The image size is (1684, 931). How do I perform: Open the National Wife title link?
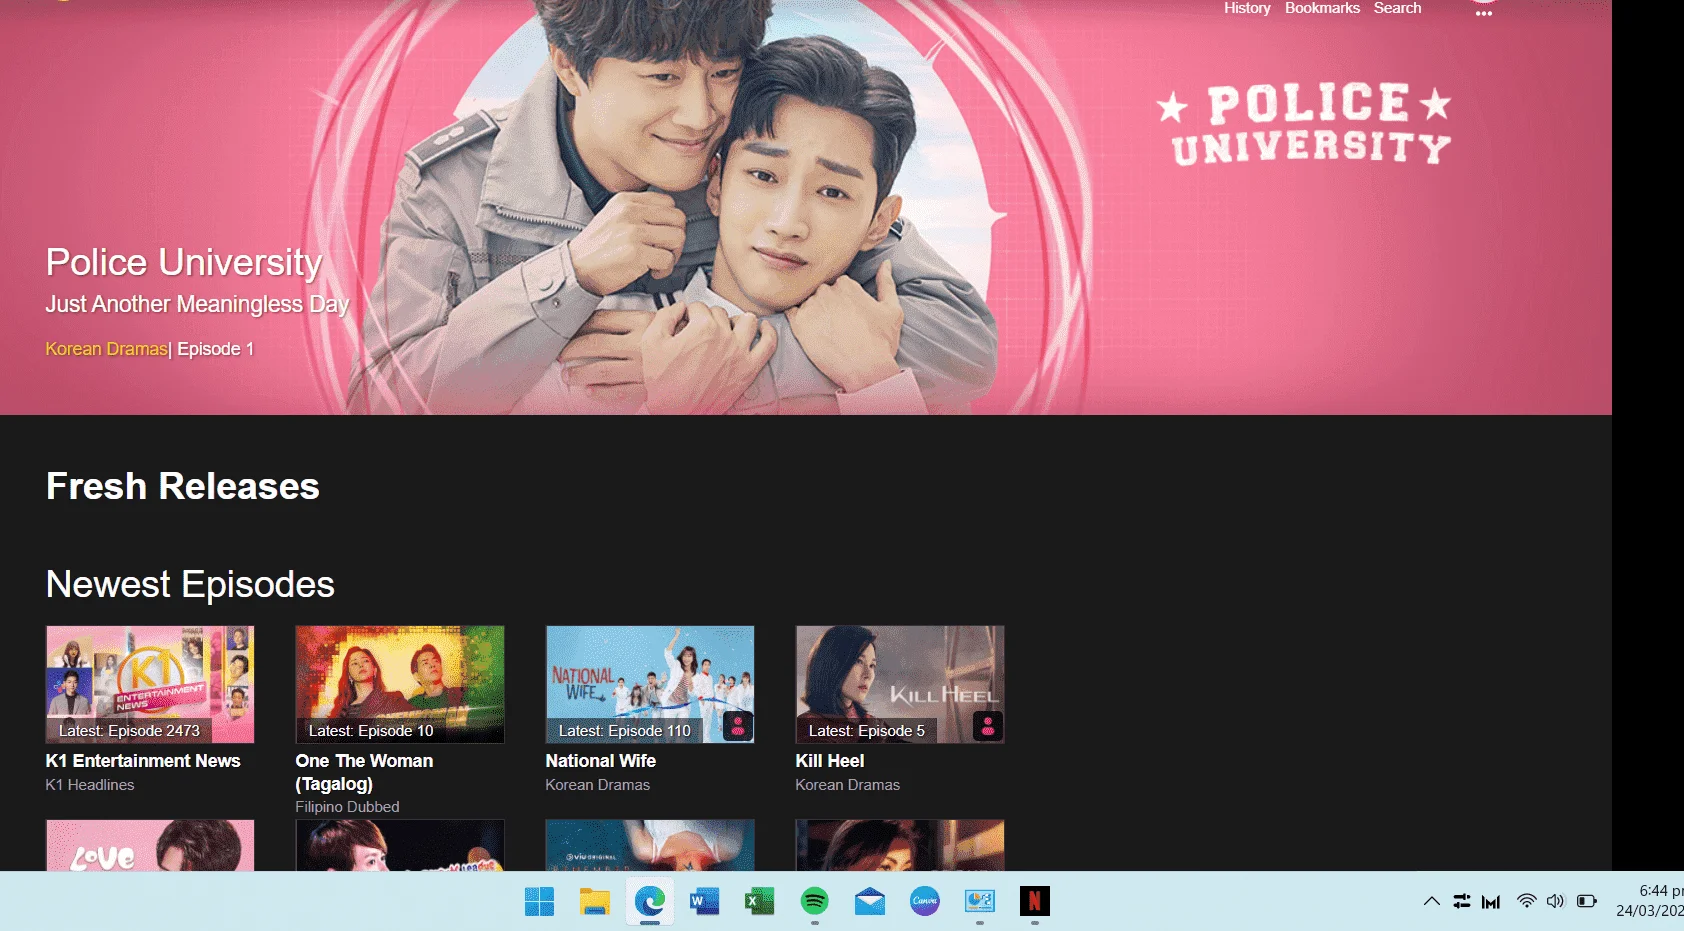point(601,761)
